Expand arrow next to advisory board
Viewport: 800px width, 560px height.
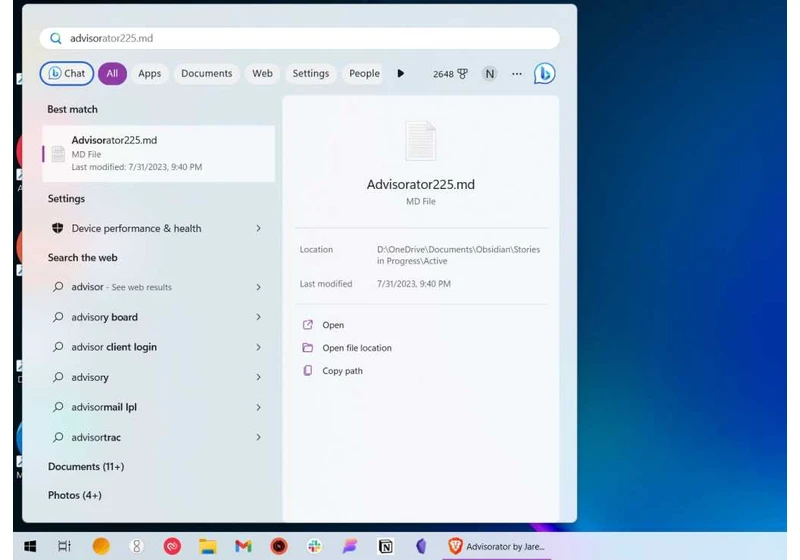[259, 317]
